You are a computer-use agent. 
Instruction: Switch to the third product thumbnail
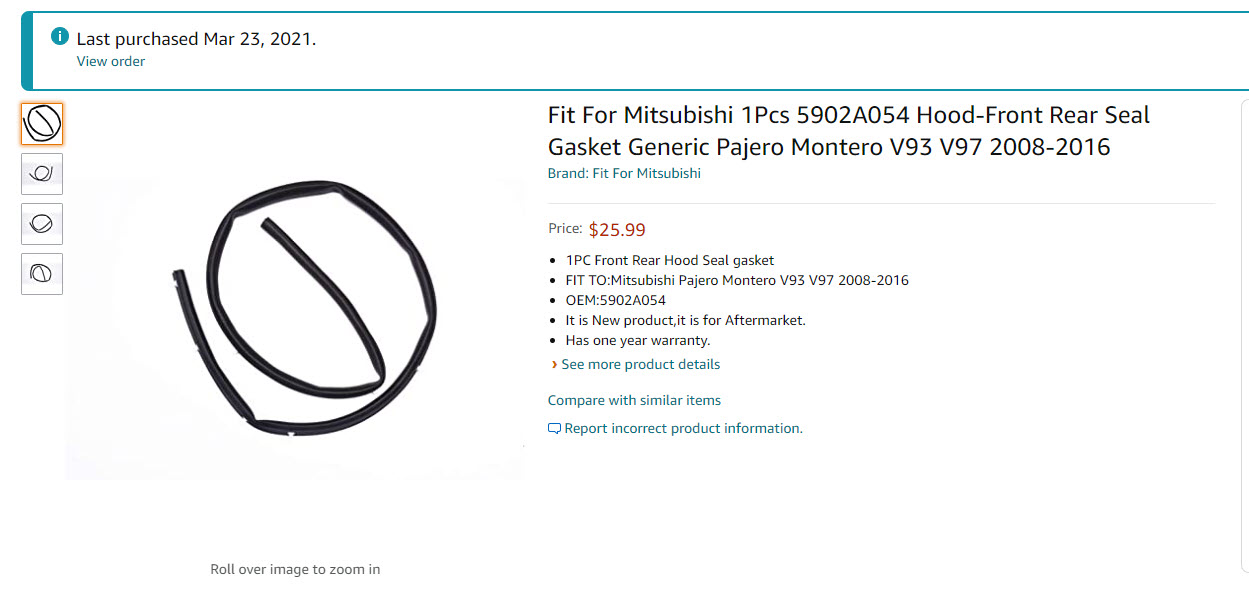pos(42,224)
